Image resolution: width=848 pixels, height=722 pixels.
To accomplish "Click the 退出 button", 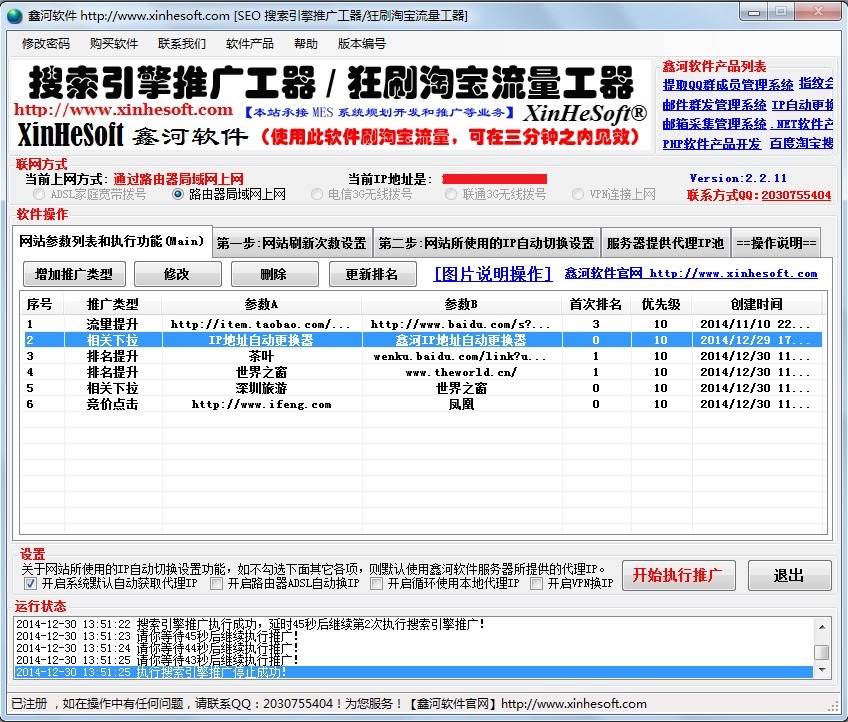I will [x=790, y=575].
